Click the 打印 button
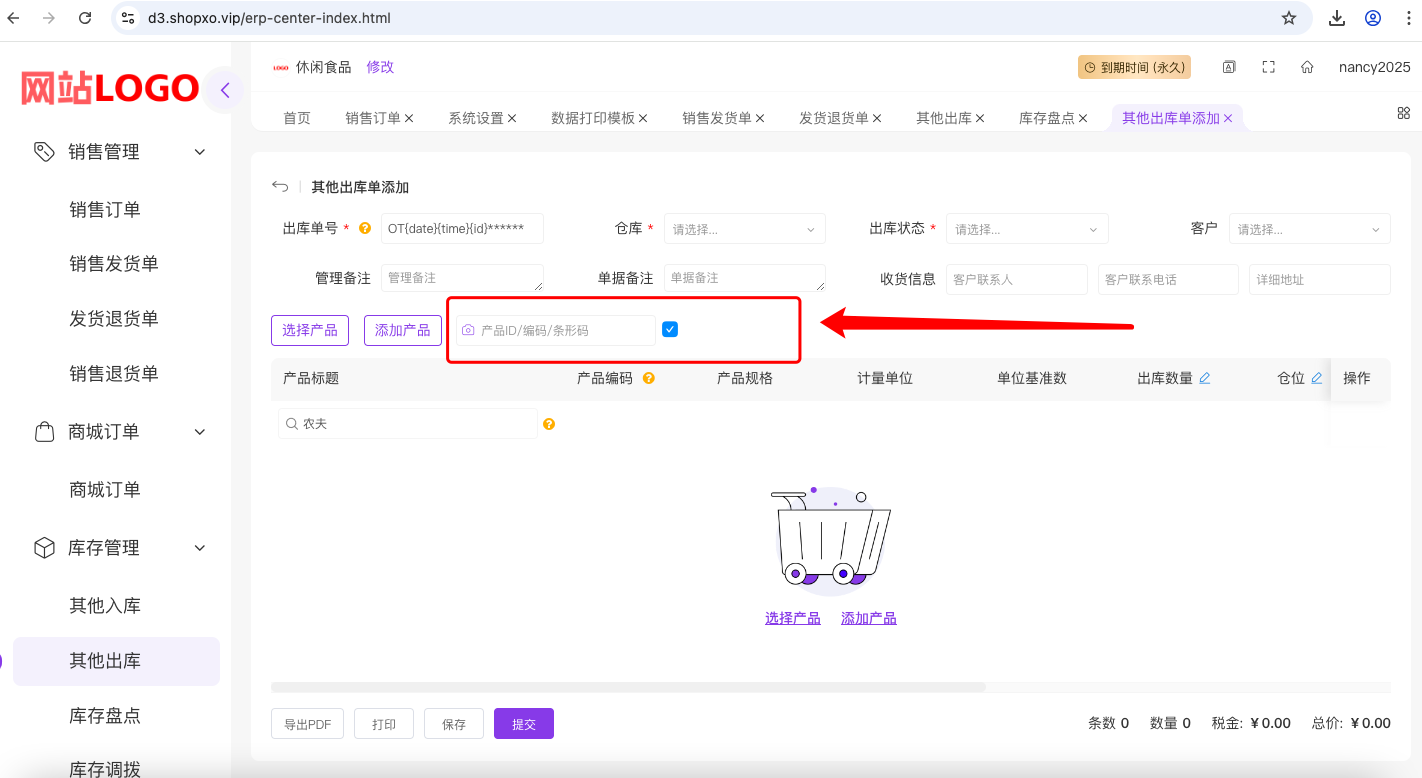This screenshot has width=1422, height=778. 384,724
